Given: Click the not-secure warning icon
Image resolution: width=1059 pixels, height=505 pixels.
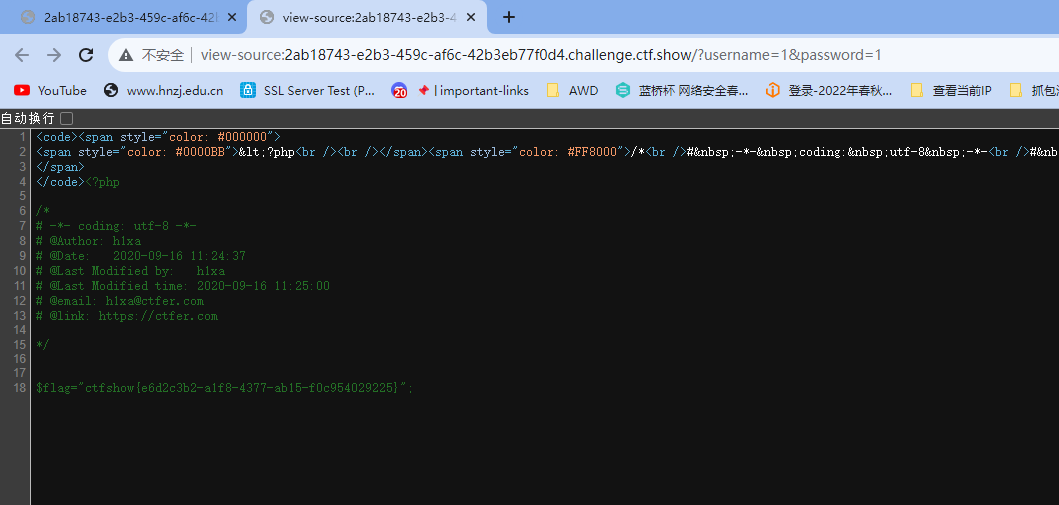Looking at the screenshot, I should click(x=126, y=55).
